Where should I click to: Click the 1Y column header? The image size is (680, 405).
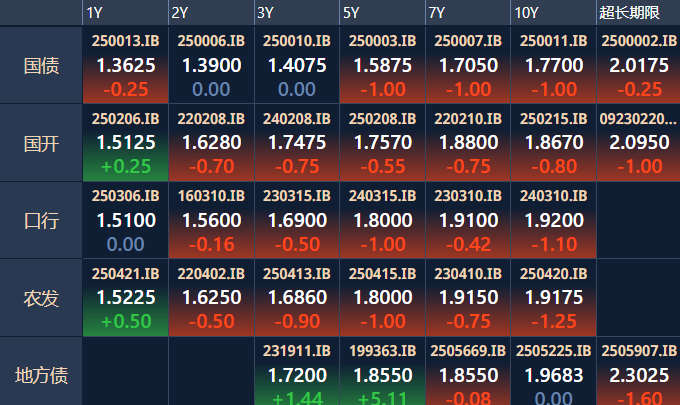(x=95, y=12)
